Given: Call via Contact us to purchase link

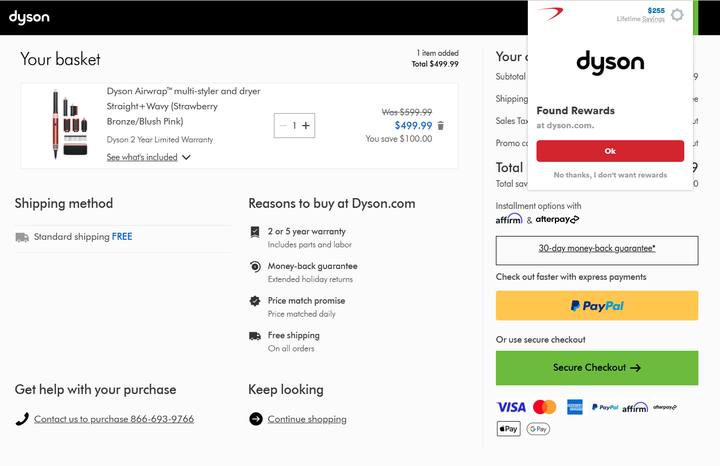Looking at the screenshot, I should 114,419.
